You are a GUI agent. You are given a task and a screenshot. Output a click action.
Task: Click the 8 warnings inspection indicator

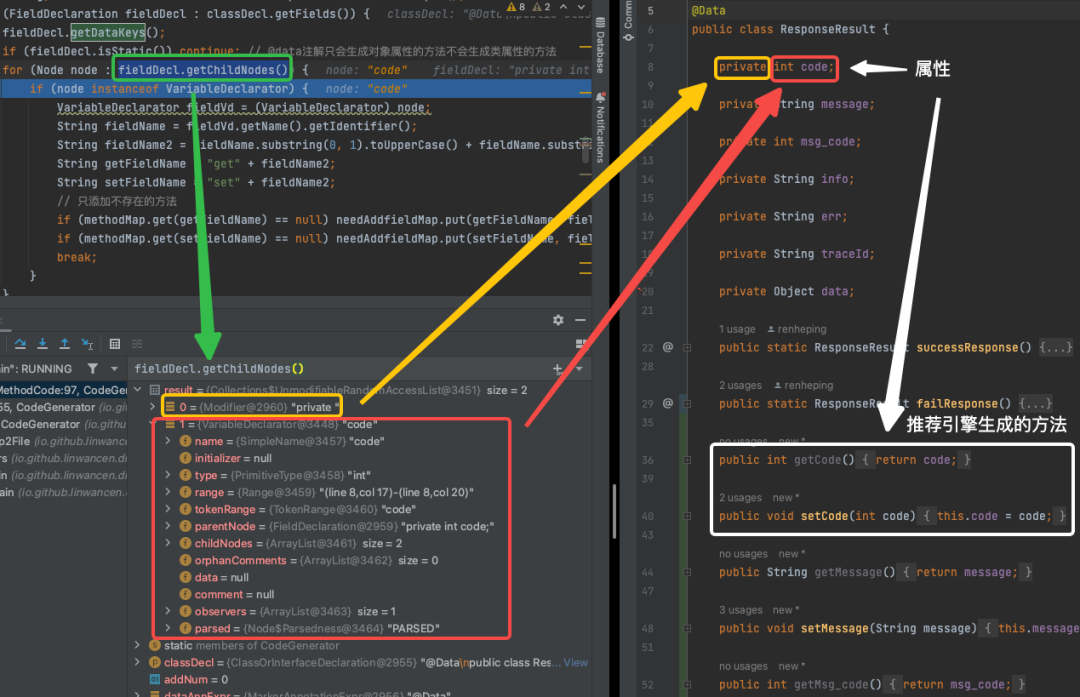click(516, 7)
